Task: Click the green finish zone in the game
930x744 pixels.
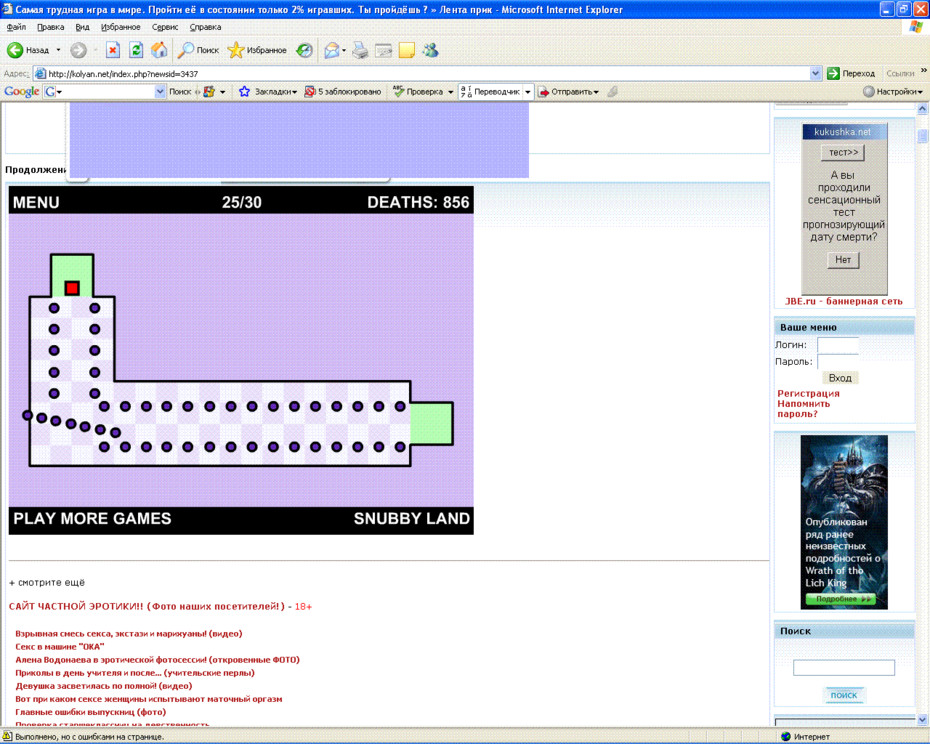Action: (431, 424)
